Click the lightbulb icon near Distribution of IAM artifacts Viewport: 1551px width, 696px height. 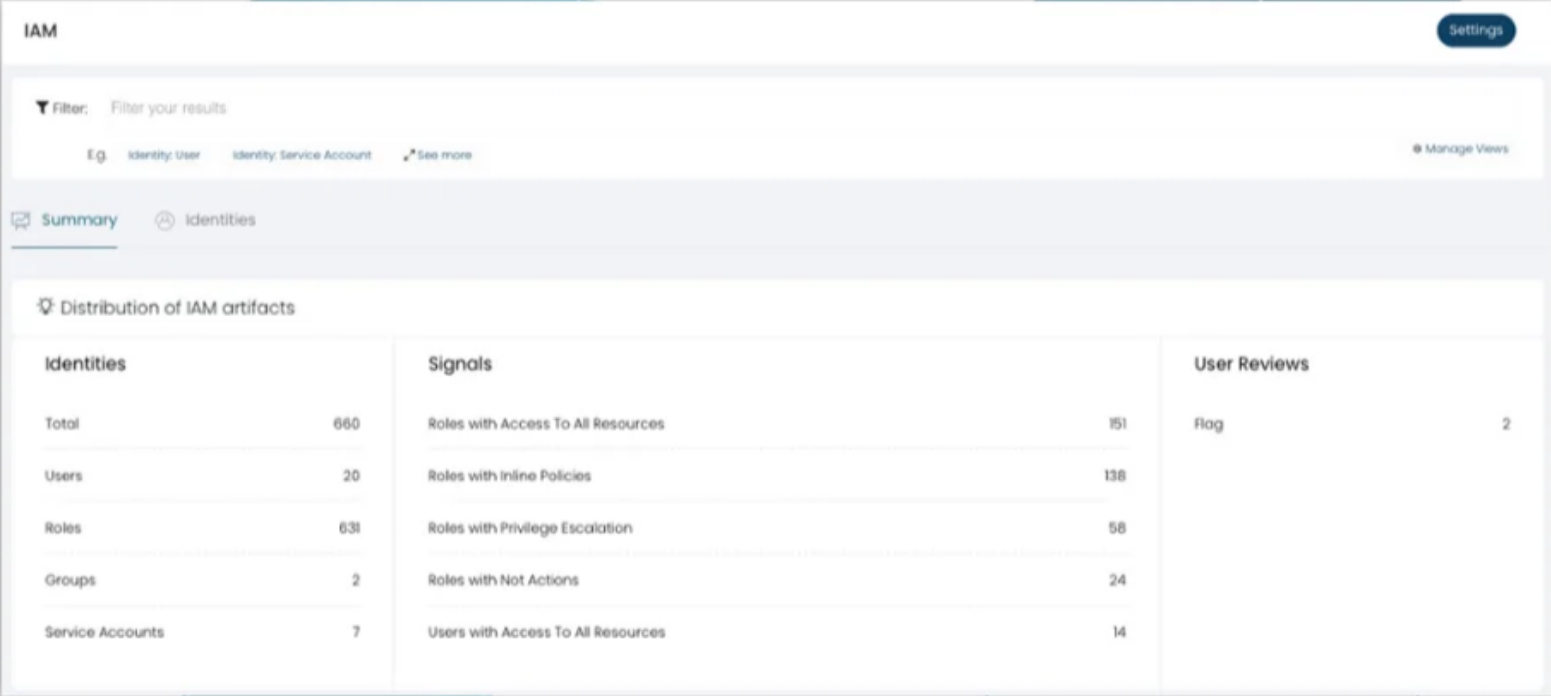(44, 307)
